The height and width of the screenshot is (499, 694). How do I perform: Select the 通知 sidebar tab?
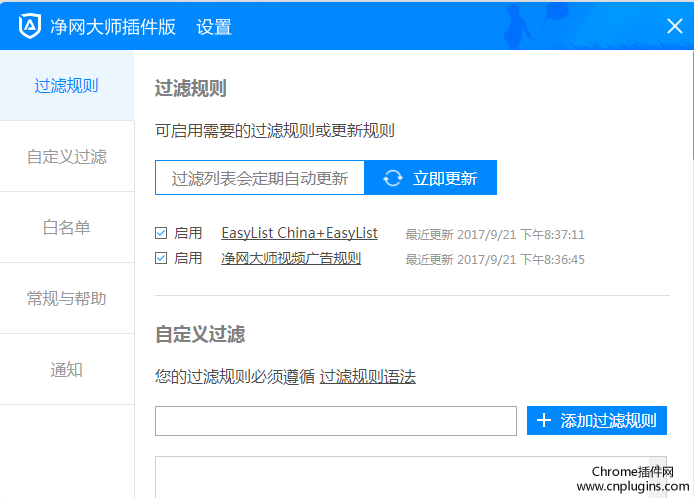(x=67, y=369)
